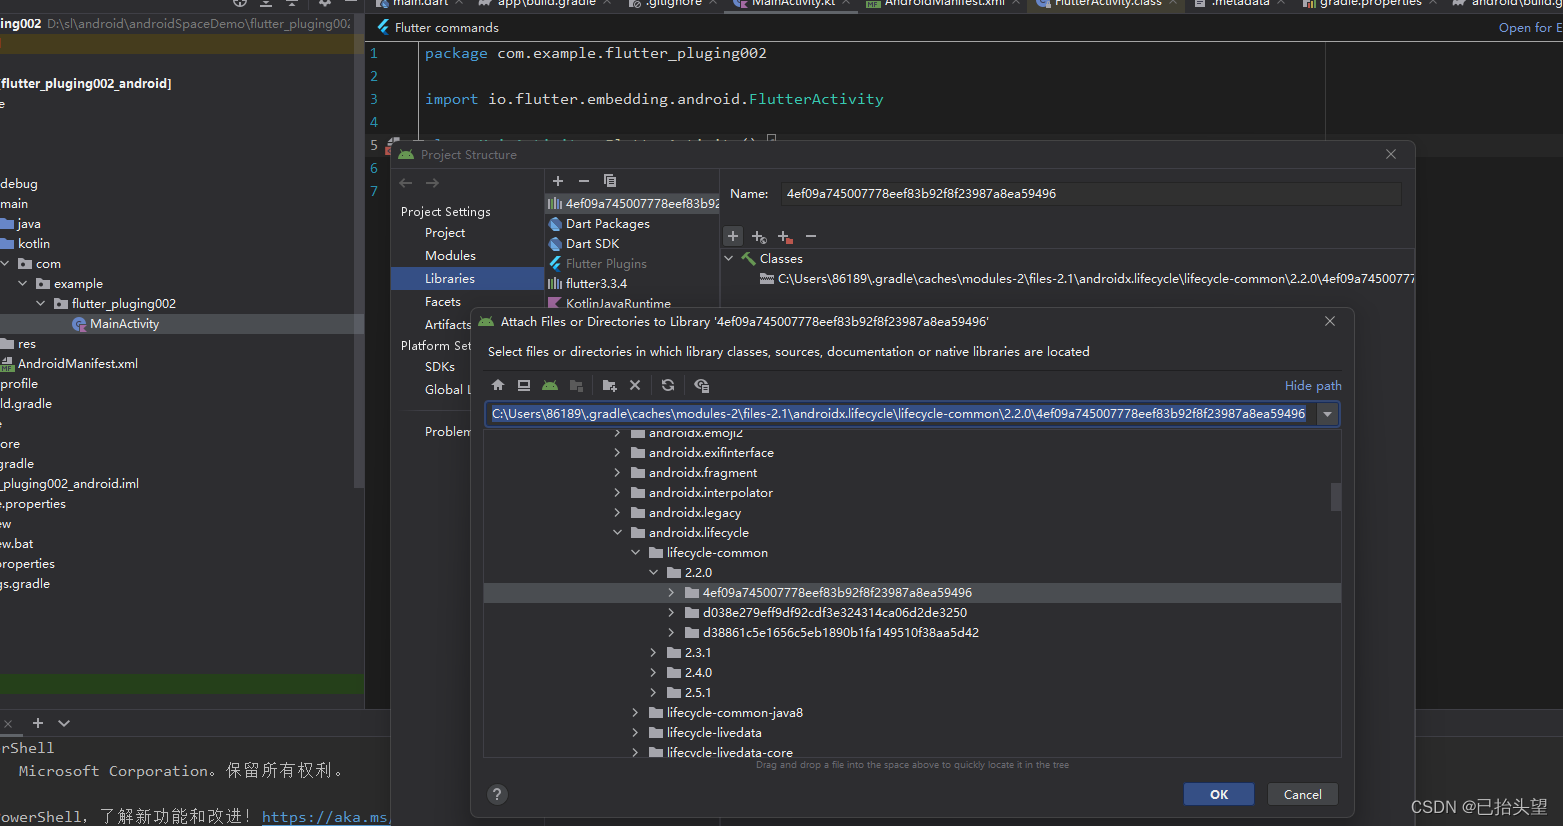This screenshot has width=1563, height=826.
Task: Open Modules settings section
Action: [450, 256]
